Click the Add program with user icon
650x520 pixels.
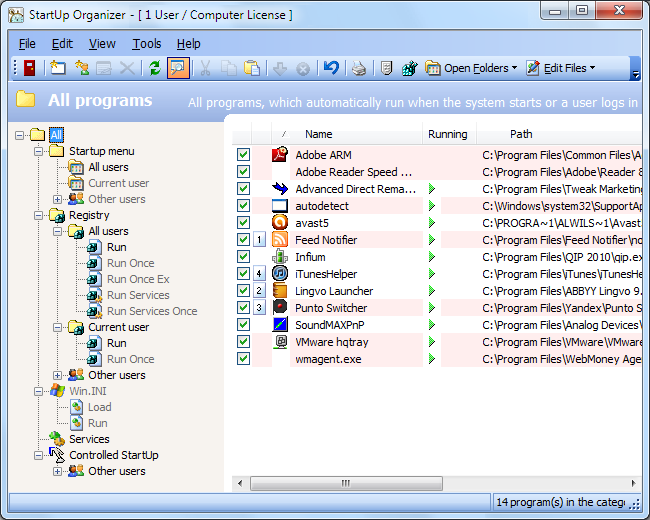click(x=82, y=68)
